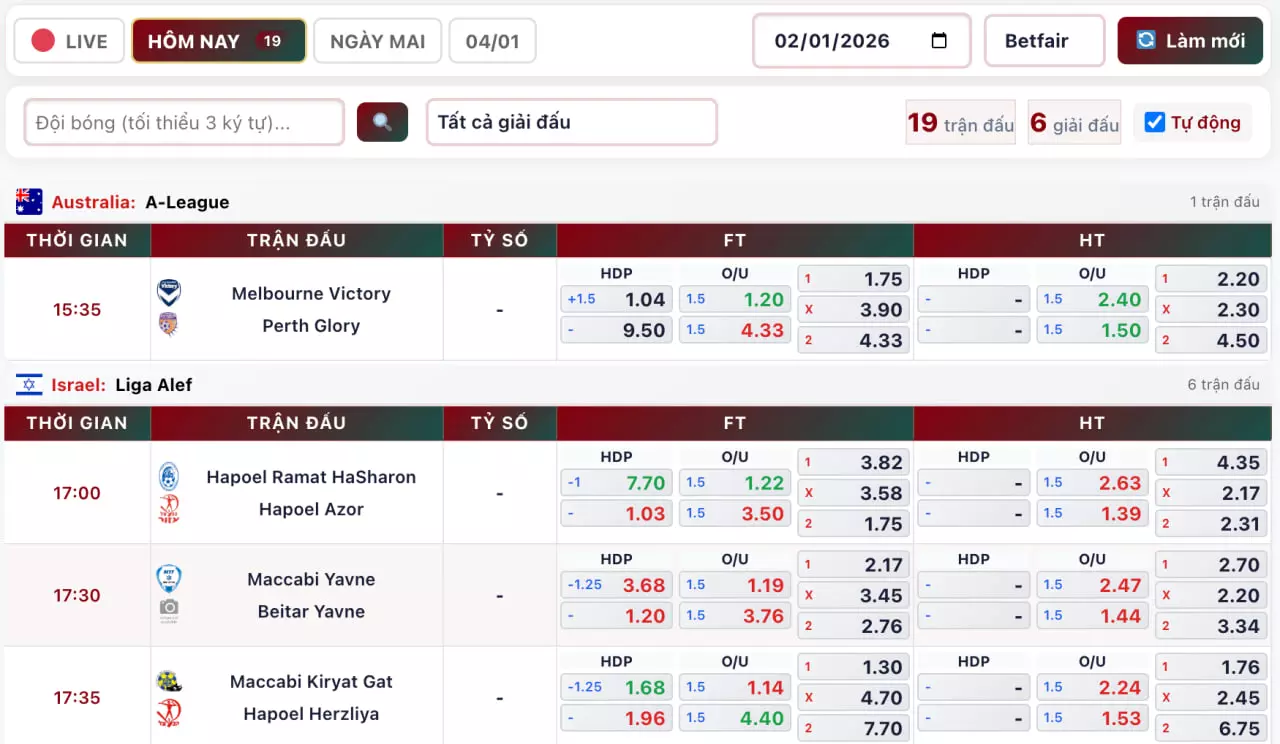This screenshot has height=744, width=1280.
Task: Select the HÔM NAY tab
Action: click(x=218, y=41)
